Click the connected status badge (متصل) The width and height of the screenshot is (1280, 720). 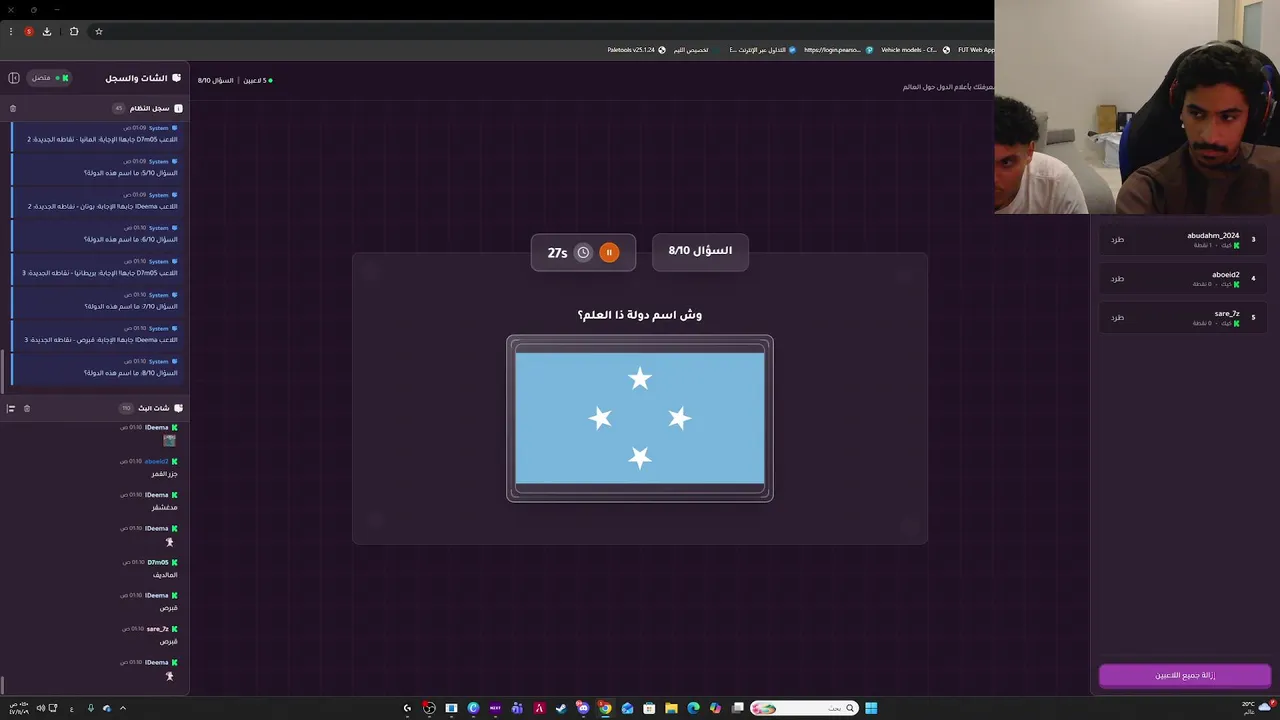pos(49,78)
